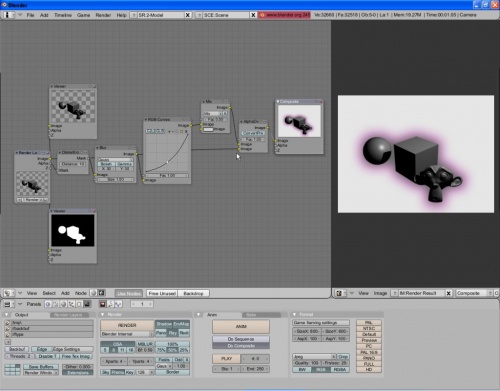This screenshot has height=391, width=500.
Task: Open the Composite layer dropdown in image viewer
Action: (x=474, y=293)
